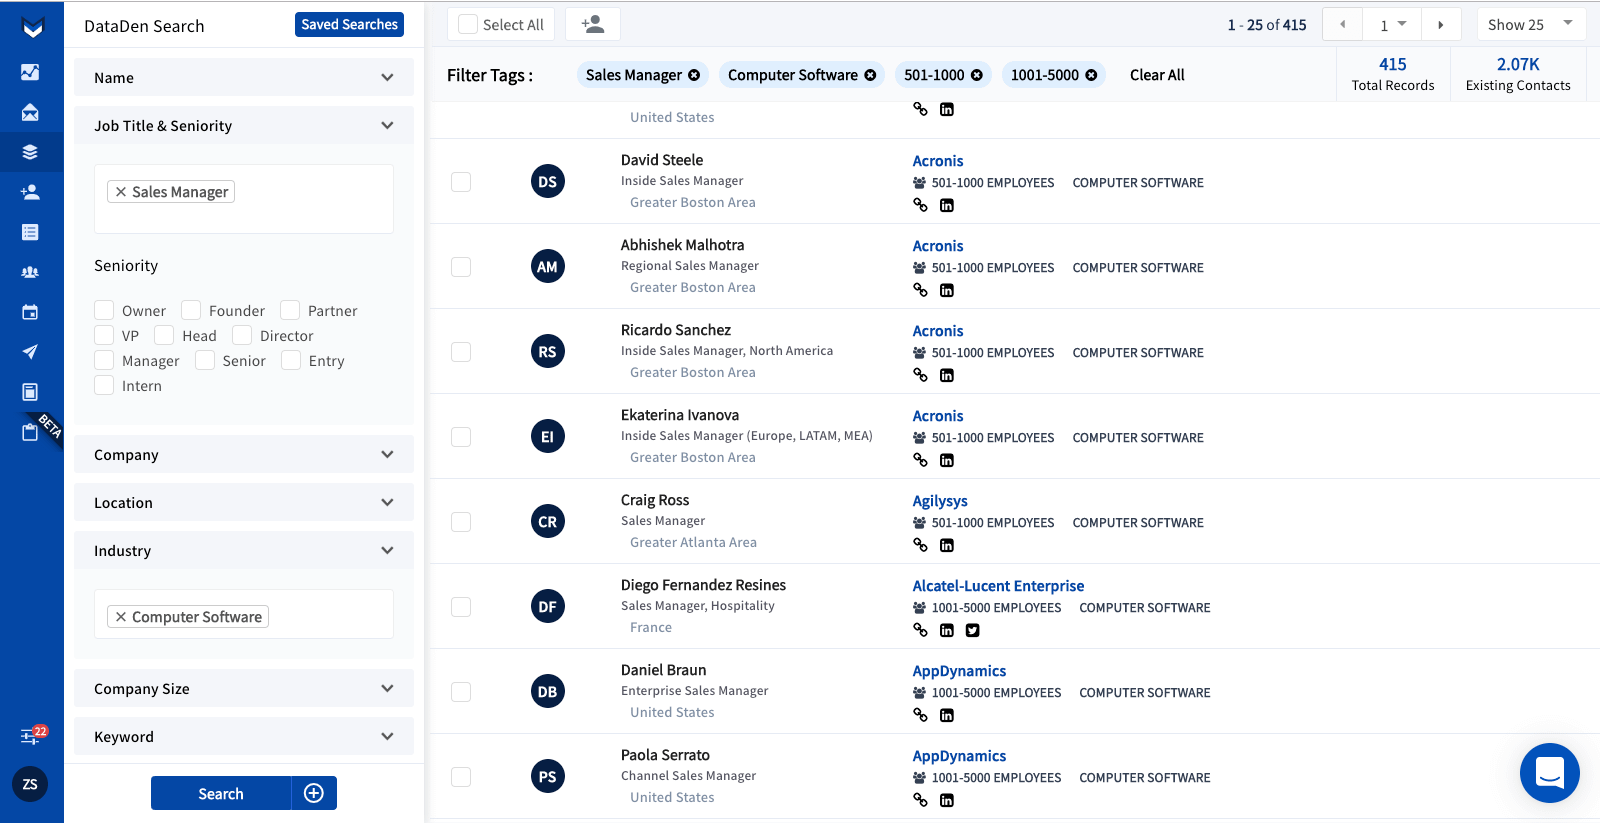Open the Agilysys company link

pyautogui.click(x=940, y=501)
